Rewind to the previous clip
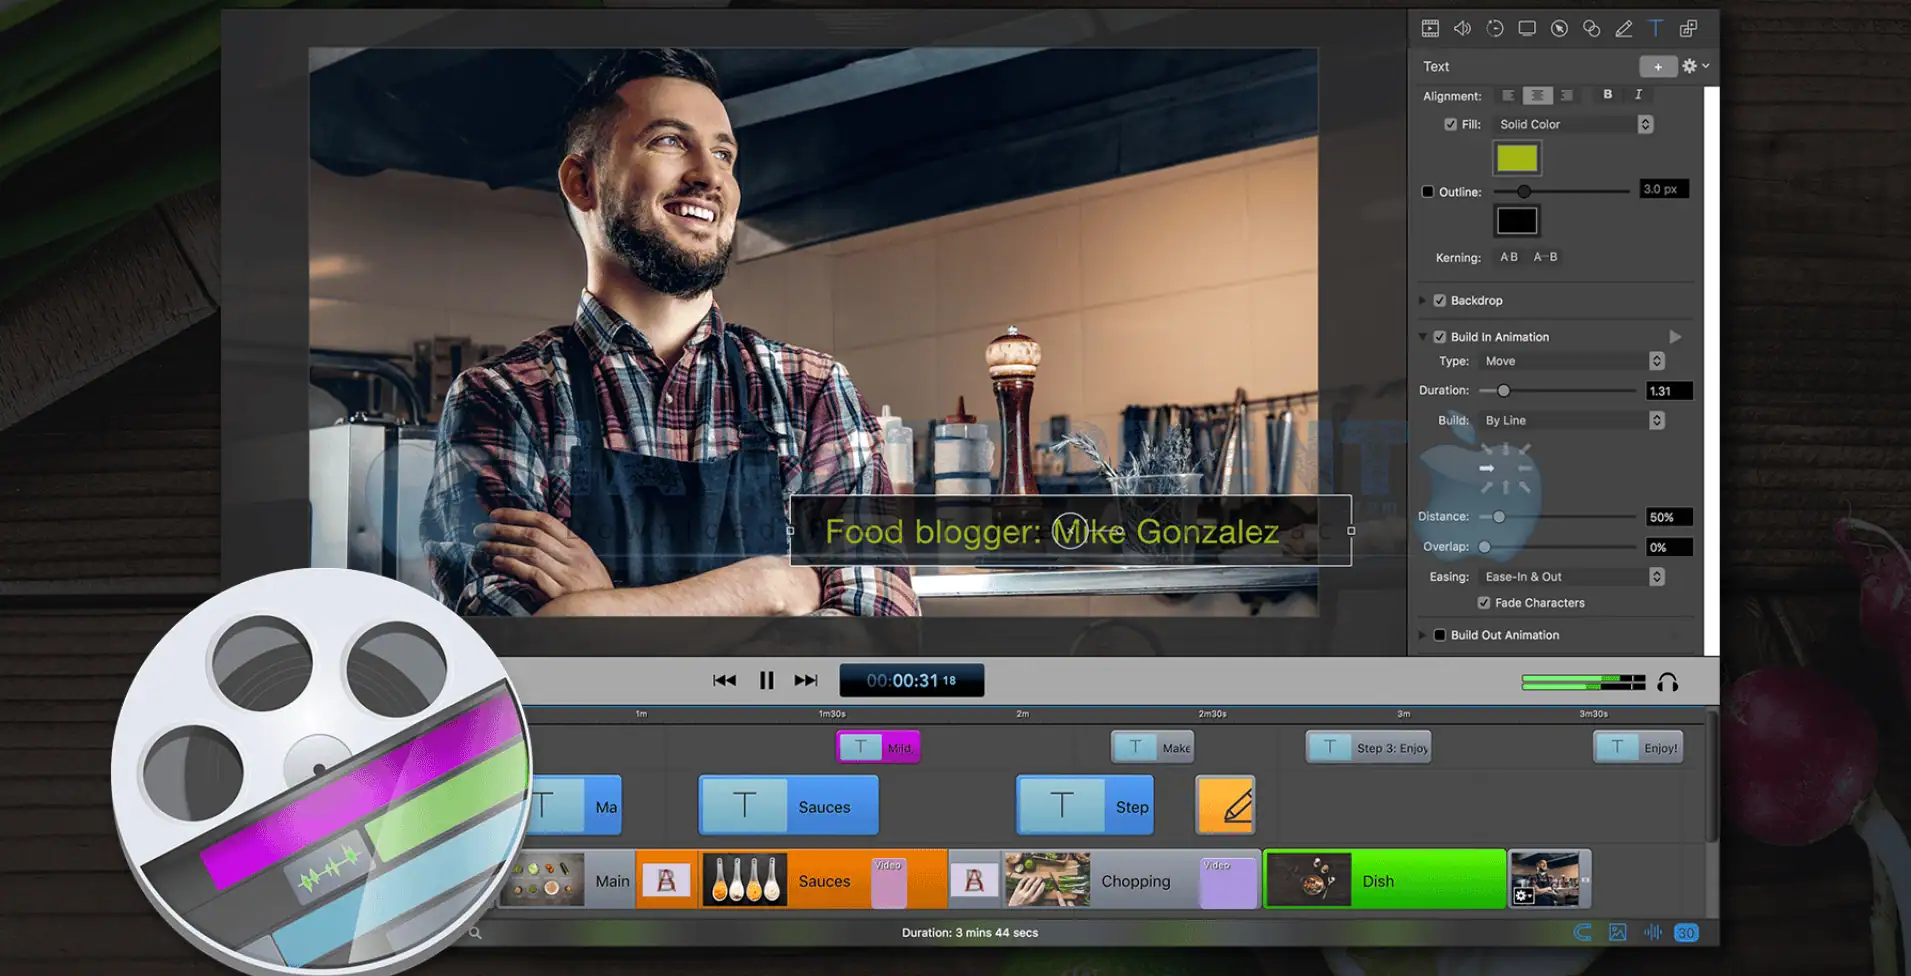Screen dimensions: 1911x976 click(x=724, y=681)
